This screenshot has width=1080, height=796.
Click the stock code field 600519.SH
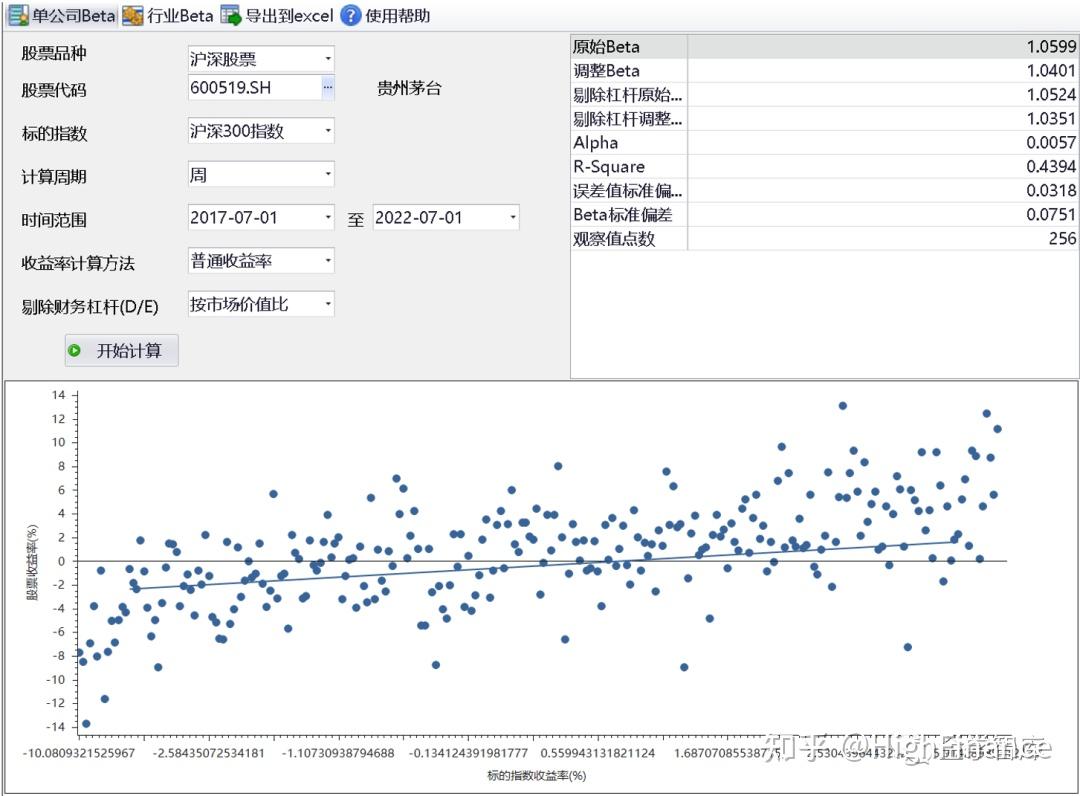[254, 87]
